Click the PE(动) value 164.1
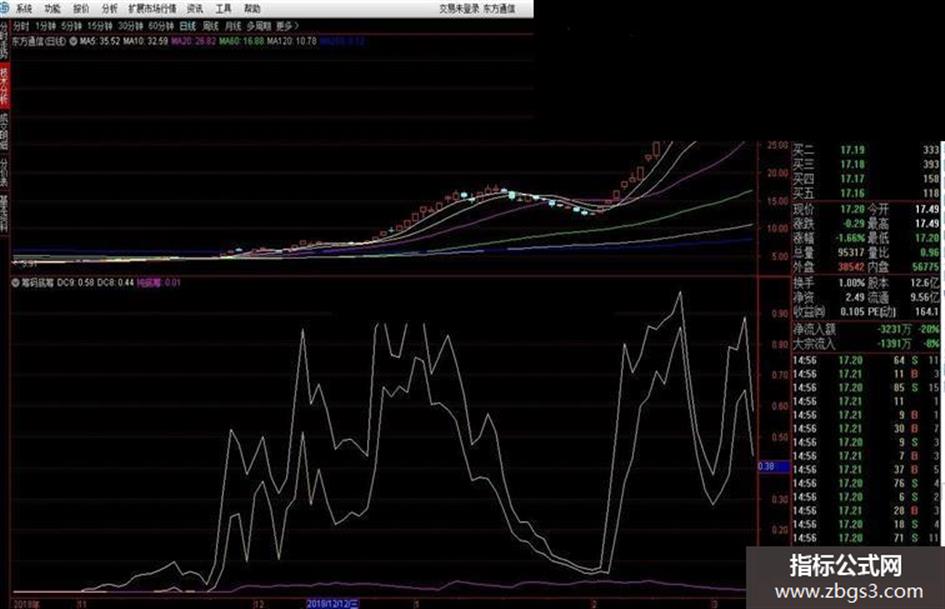Image resolution: width=945 pixels, height=609 pixels. tap(928, 312)
